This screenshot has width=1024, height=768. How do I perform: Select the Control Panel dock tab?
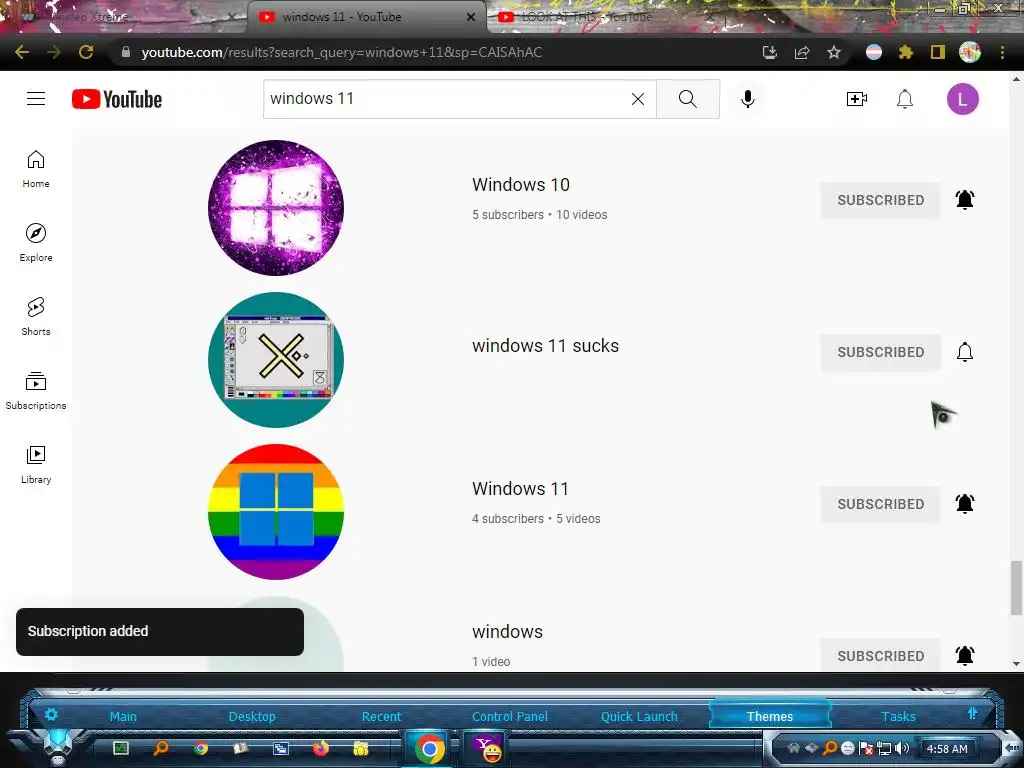(x=510, y=716)
